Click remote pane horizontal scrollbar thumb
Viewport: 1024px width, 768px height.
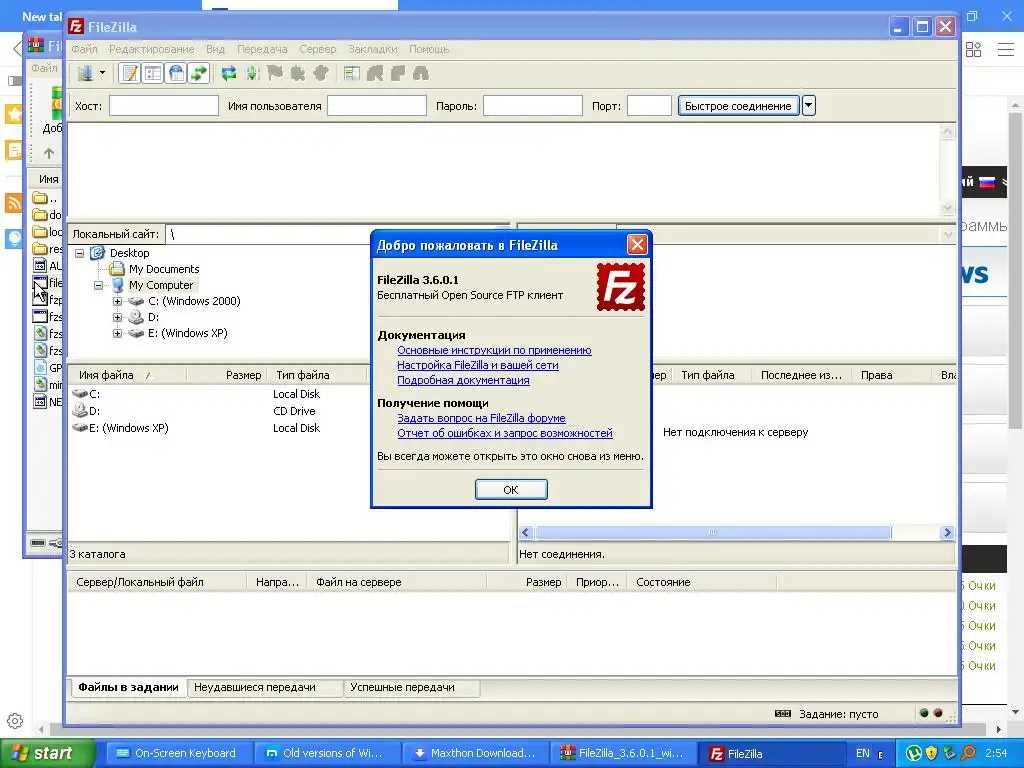click(713, 533)
